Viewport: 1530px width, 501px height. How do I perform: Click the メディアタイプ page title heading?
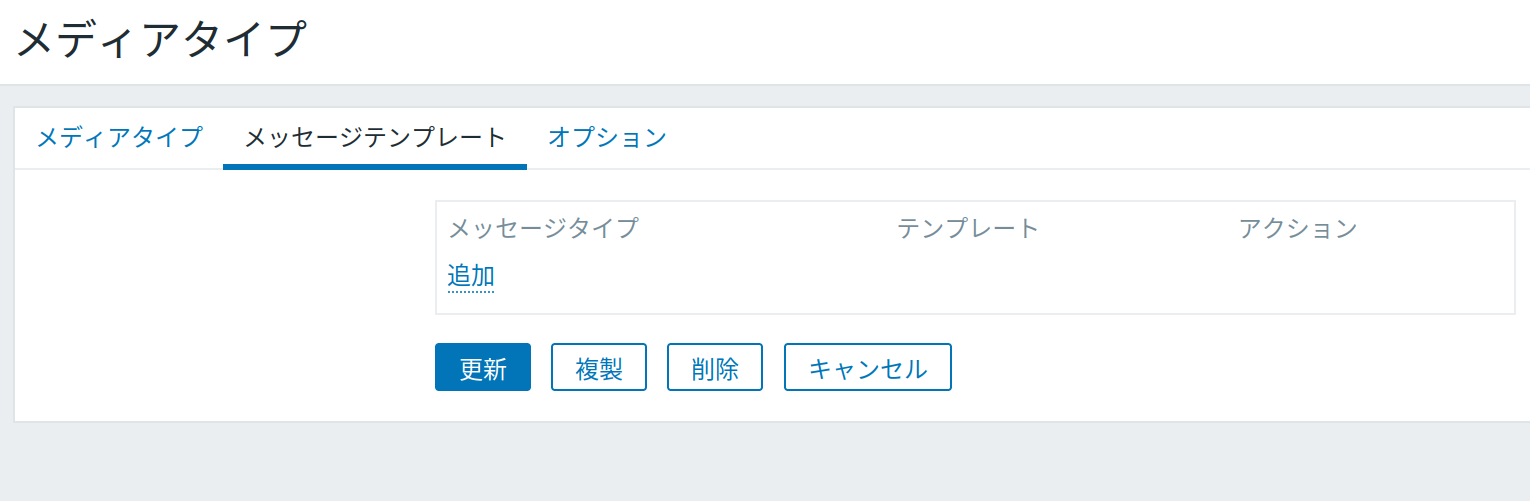tap(161, 40)
